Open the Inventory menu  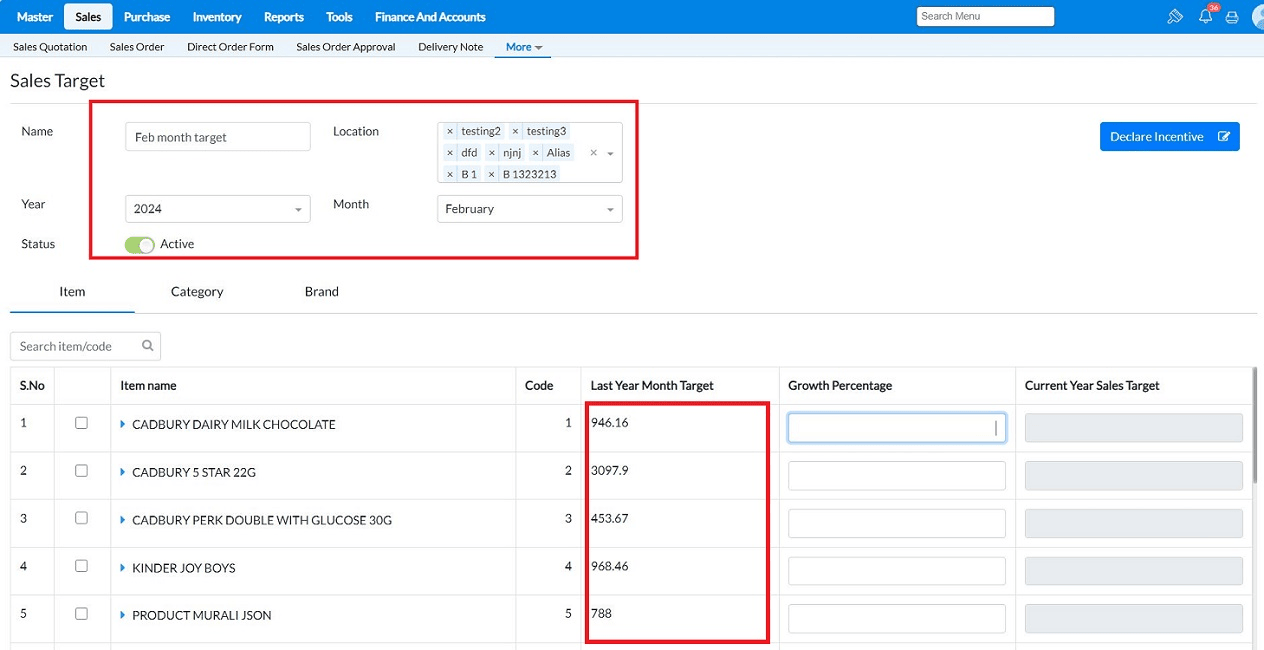coord(217,17)
